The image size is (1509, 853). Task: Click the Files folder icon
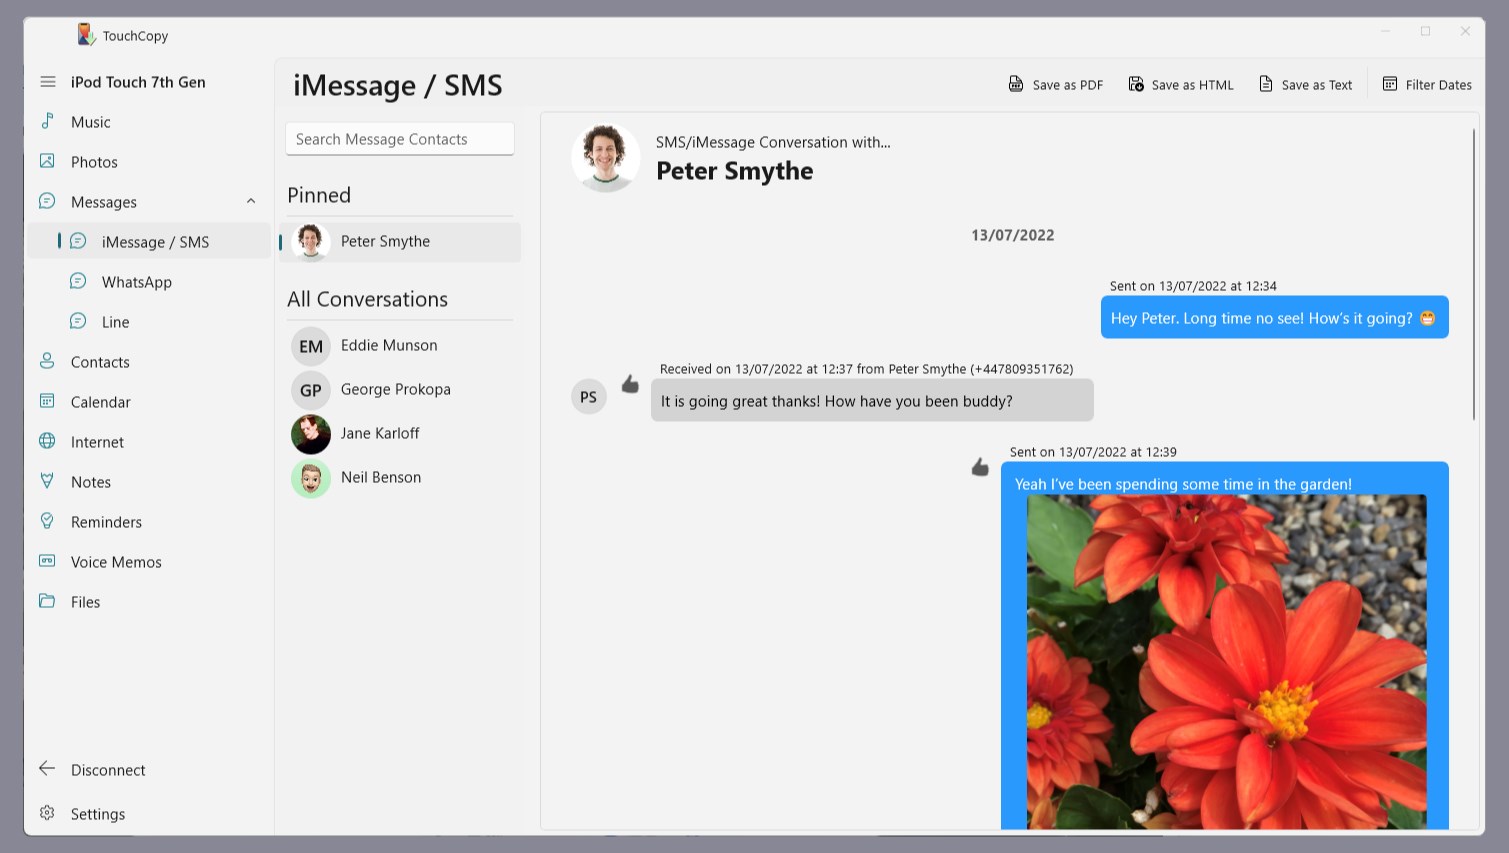coord(47,601)
